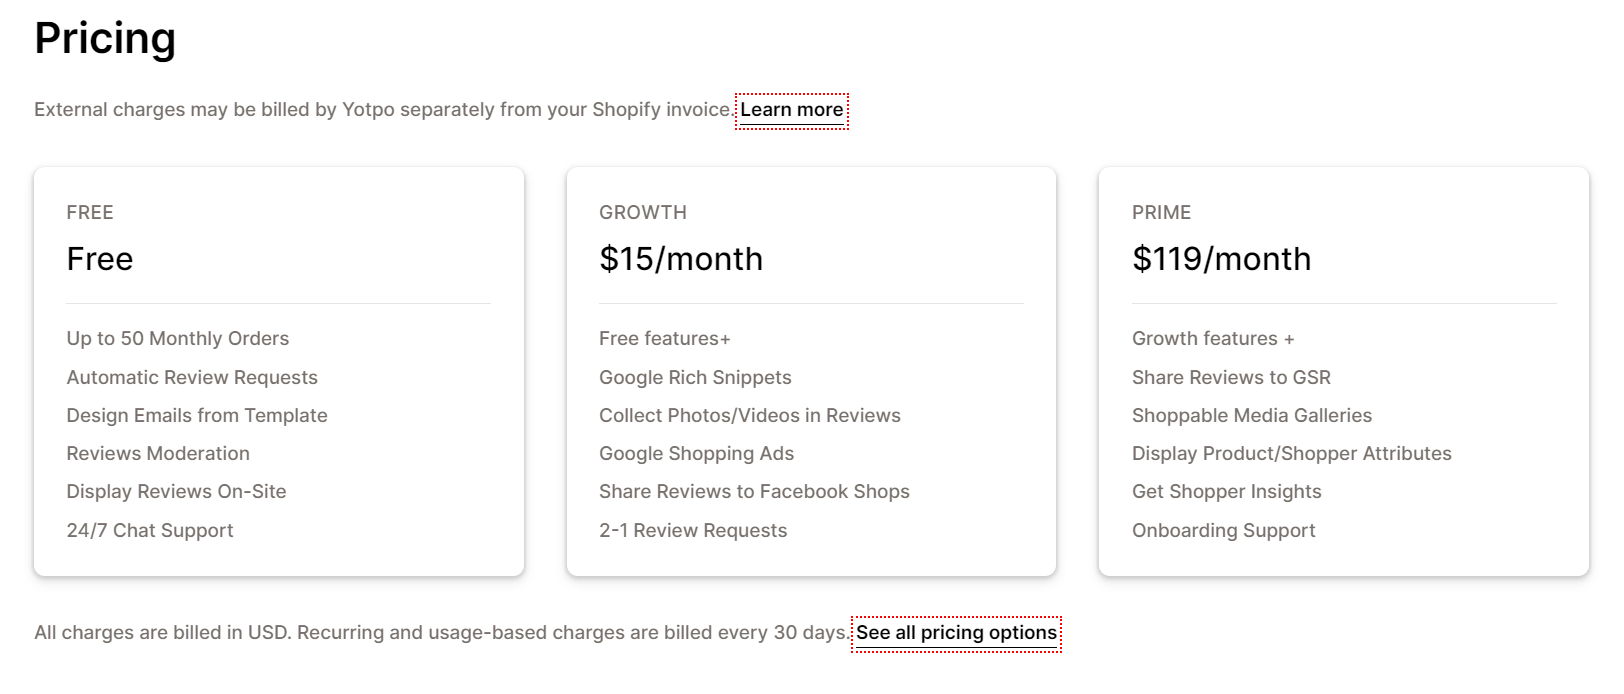Select the GROWTH plan label
Image resolution: width=1624 pixels, height=694 pixels.
coord(643,213)
